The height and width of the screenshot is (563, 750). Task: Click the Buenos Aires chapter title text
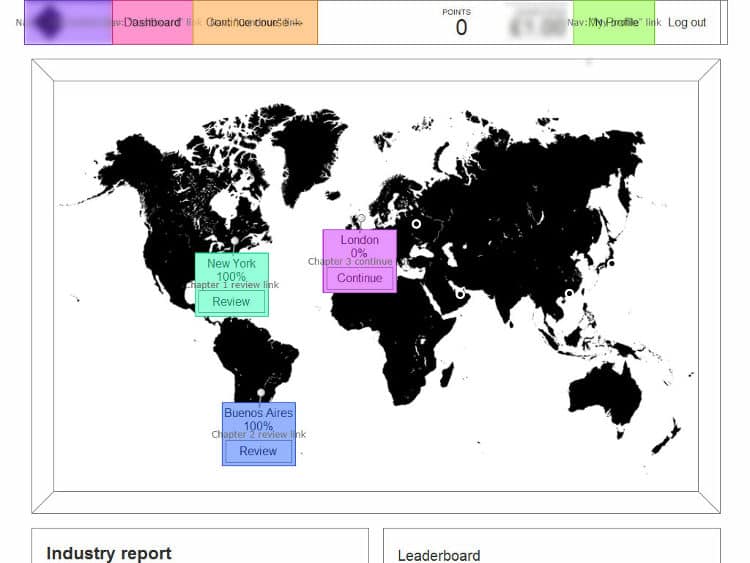[258, 413]
